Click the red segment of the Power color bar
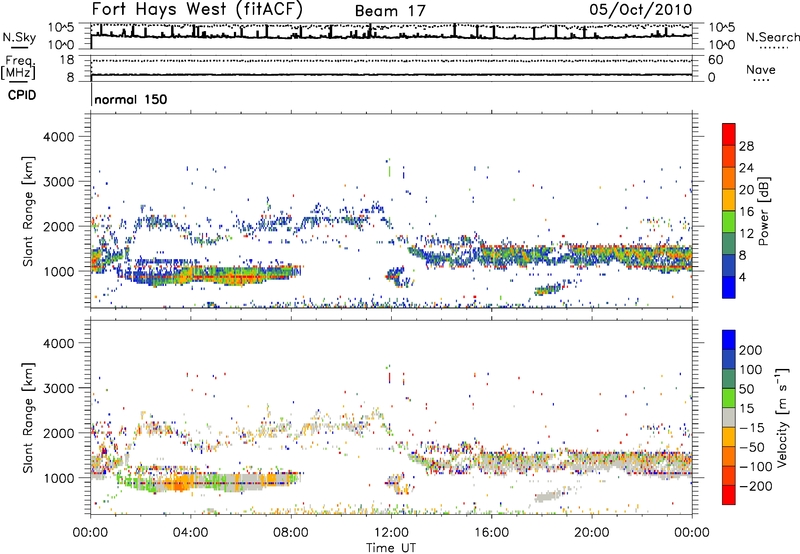The width and height of the screenshot is (800, 554). click(x=729, y=134)
